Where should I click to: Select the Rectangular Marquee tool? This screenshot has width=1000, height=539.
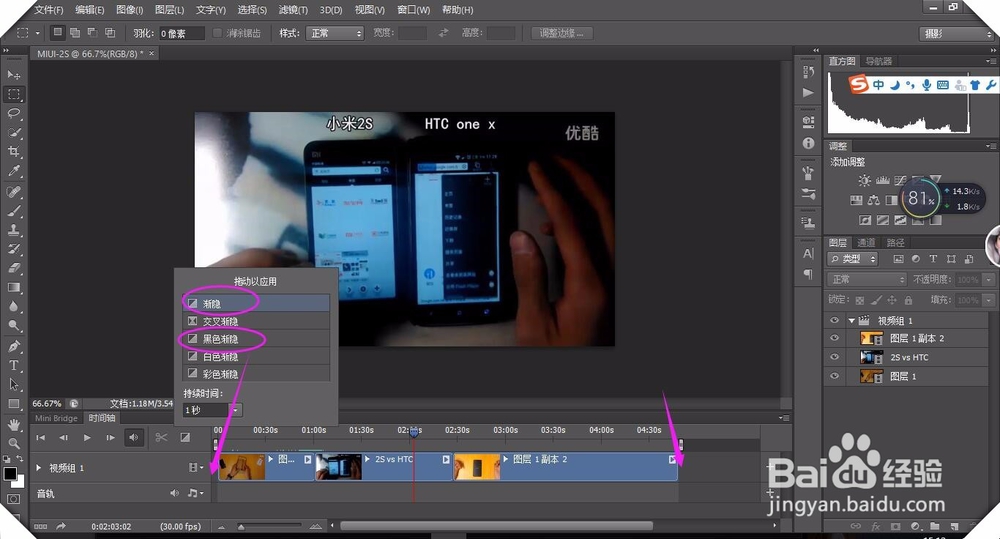[13, 94]
